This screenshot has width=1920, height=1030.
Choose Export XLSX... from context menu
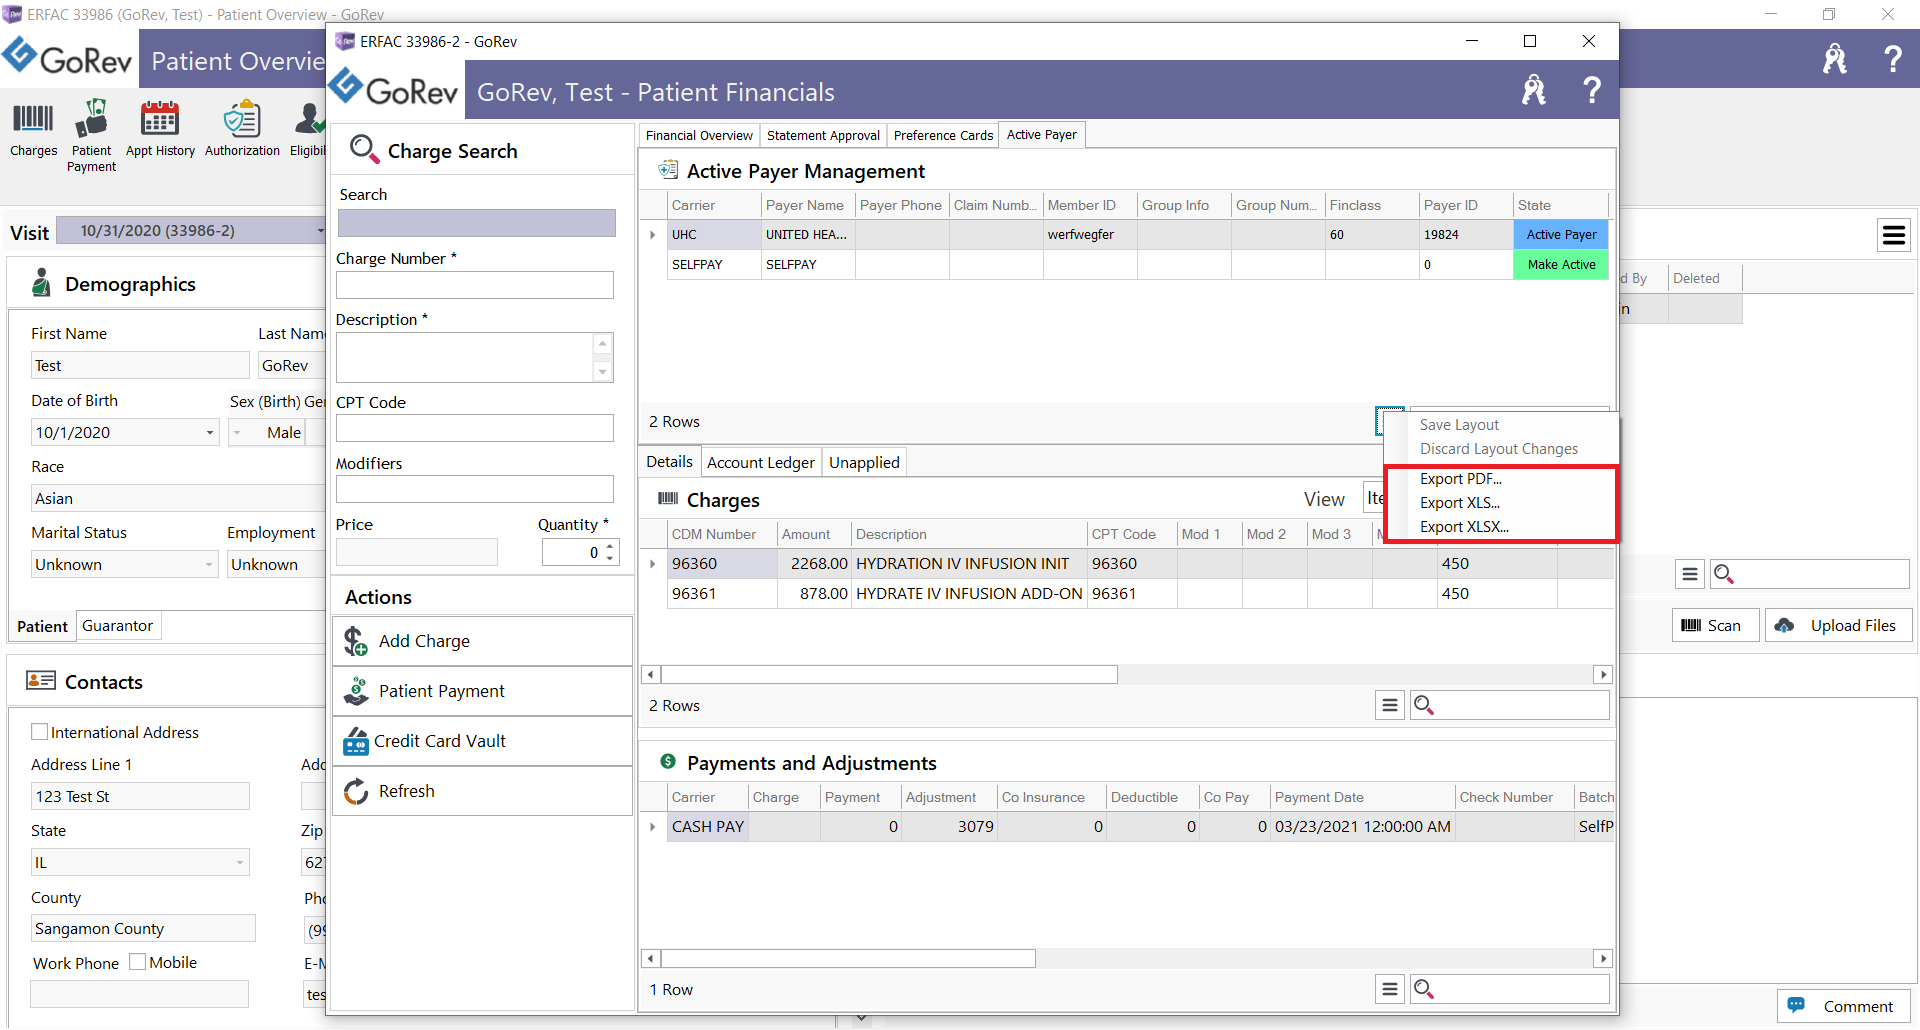point(1464,527)
